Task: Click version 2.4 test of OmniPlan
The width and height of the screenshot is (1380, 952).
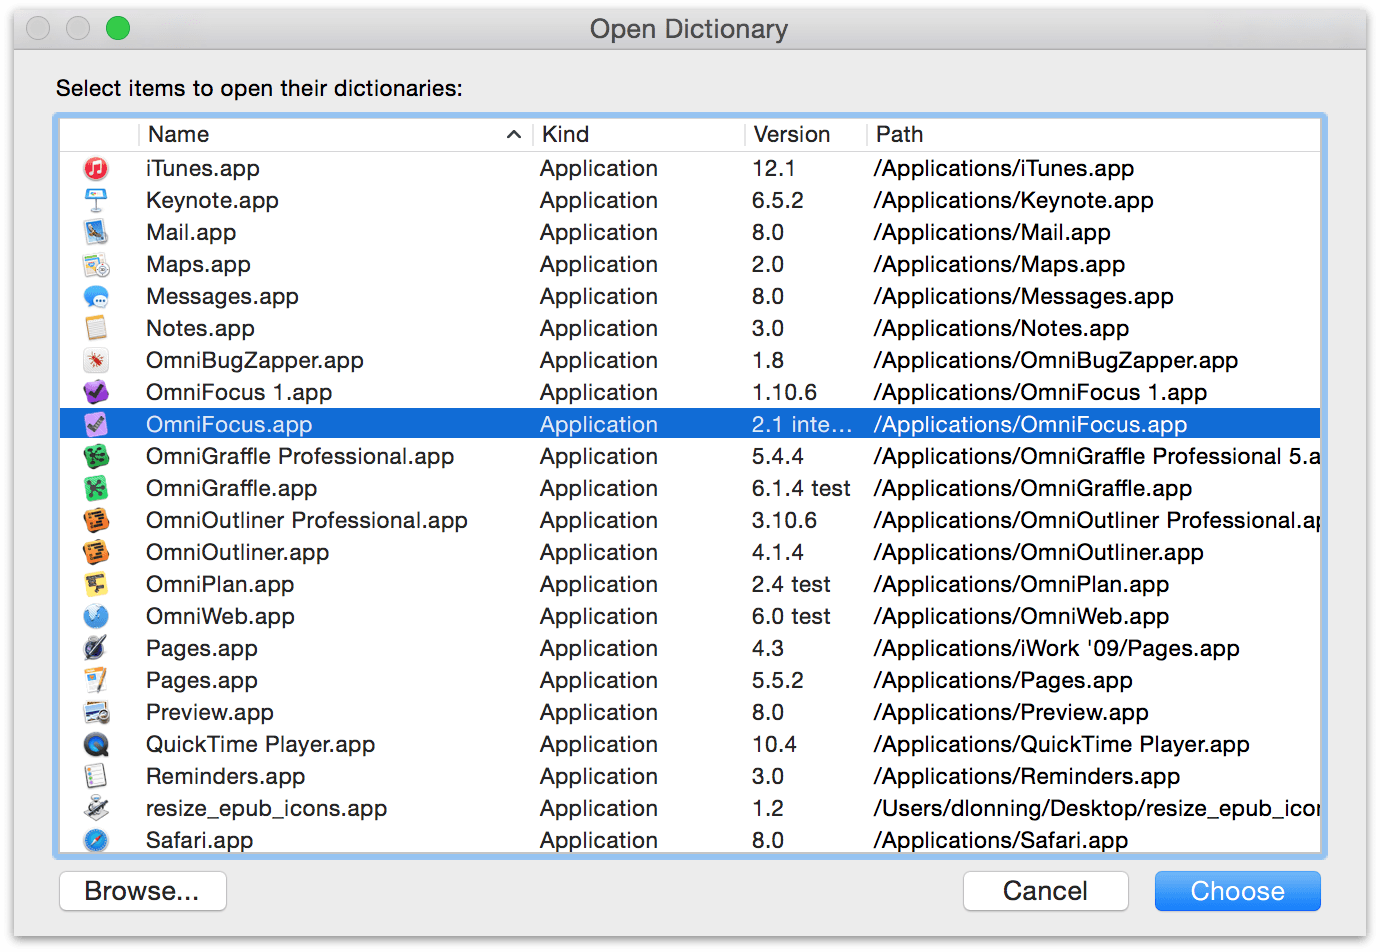Action: pyautogui.click(x=791, y=584)
